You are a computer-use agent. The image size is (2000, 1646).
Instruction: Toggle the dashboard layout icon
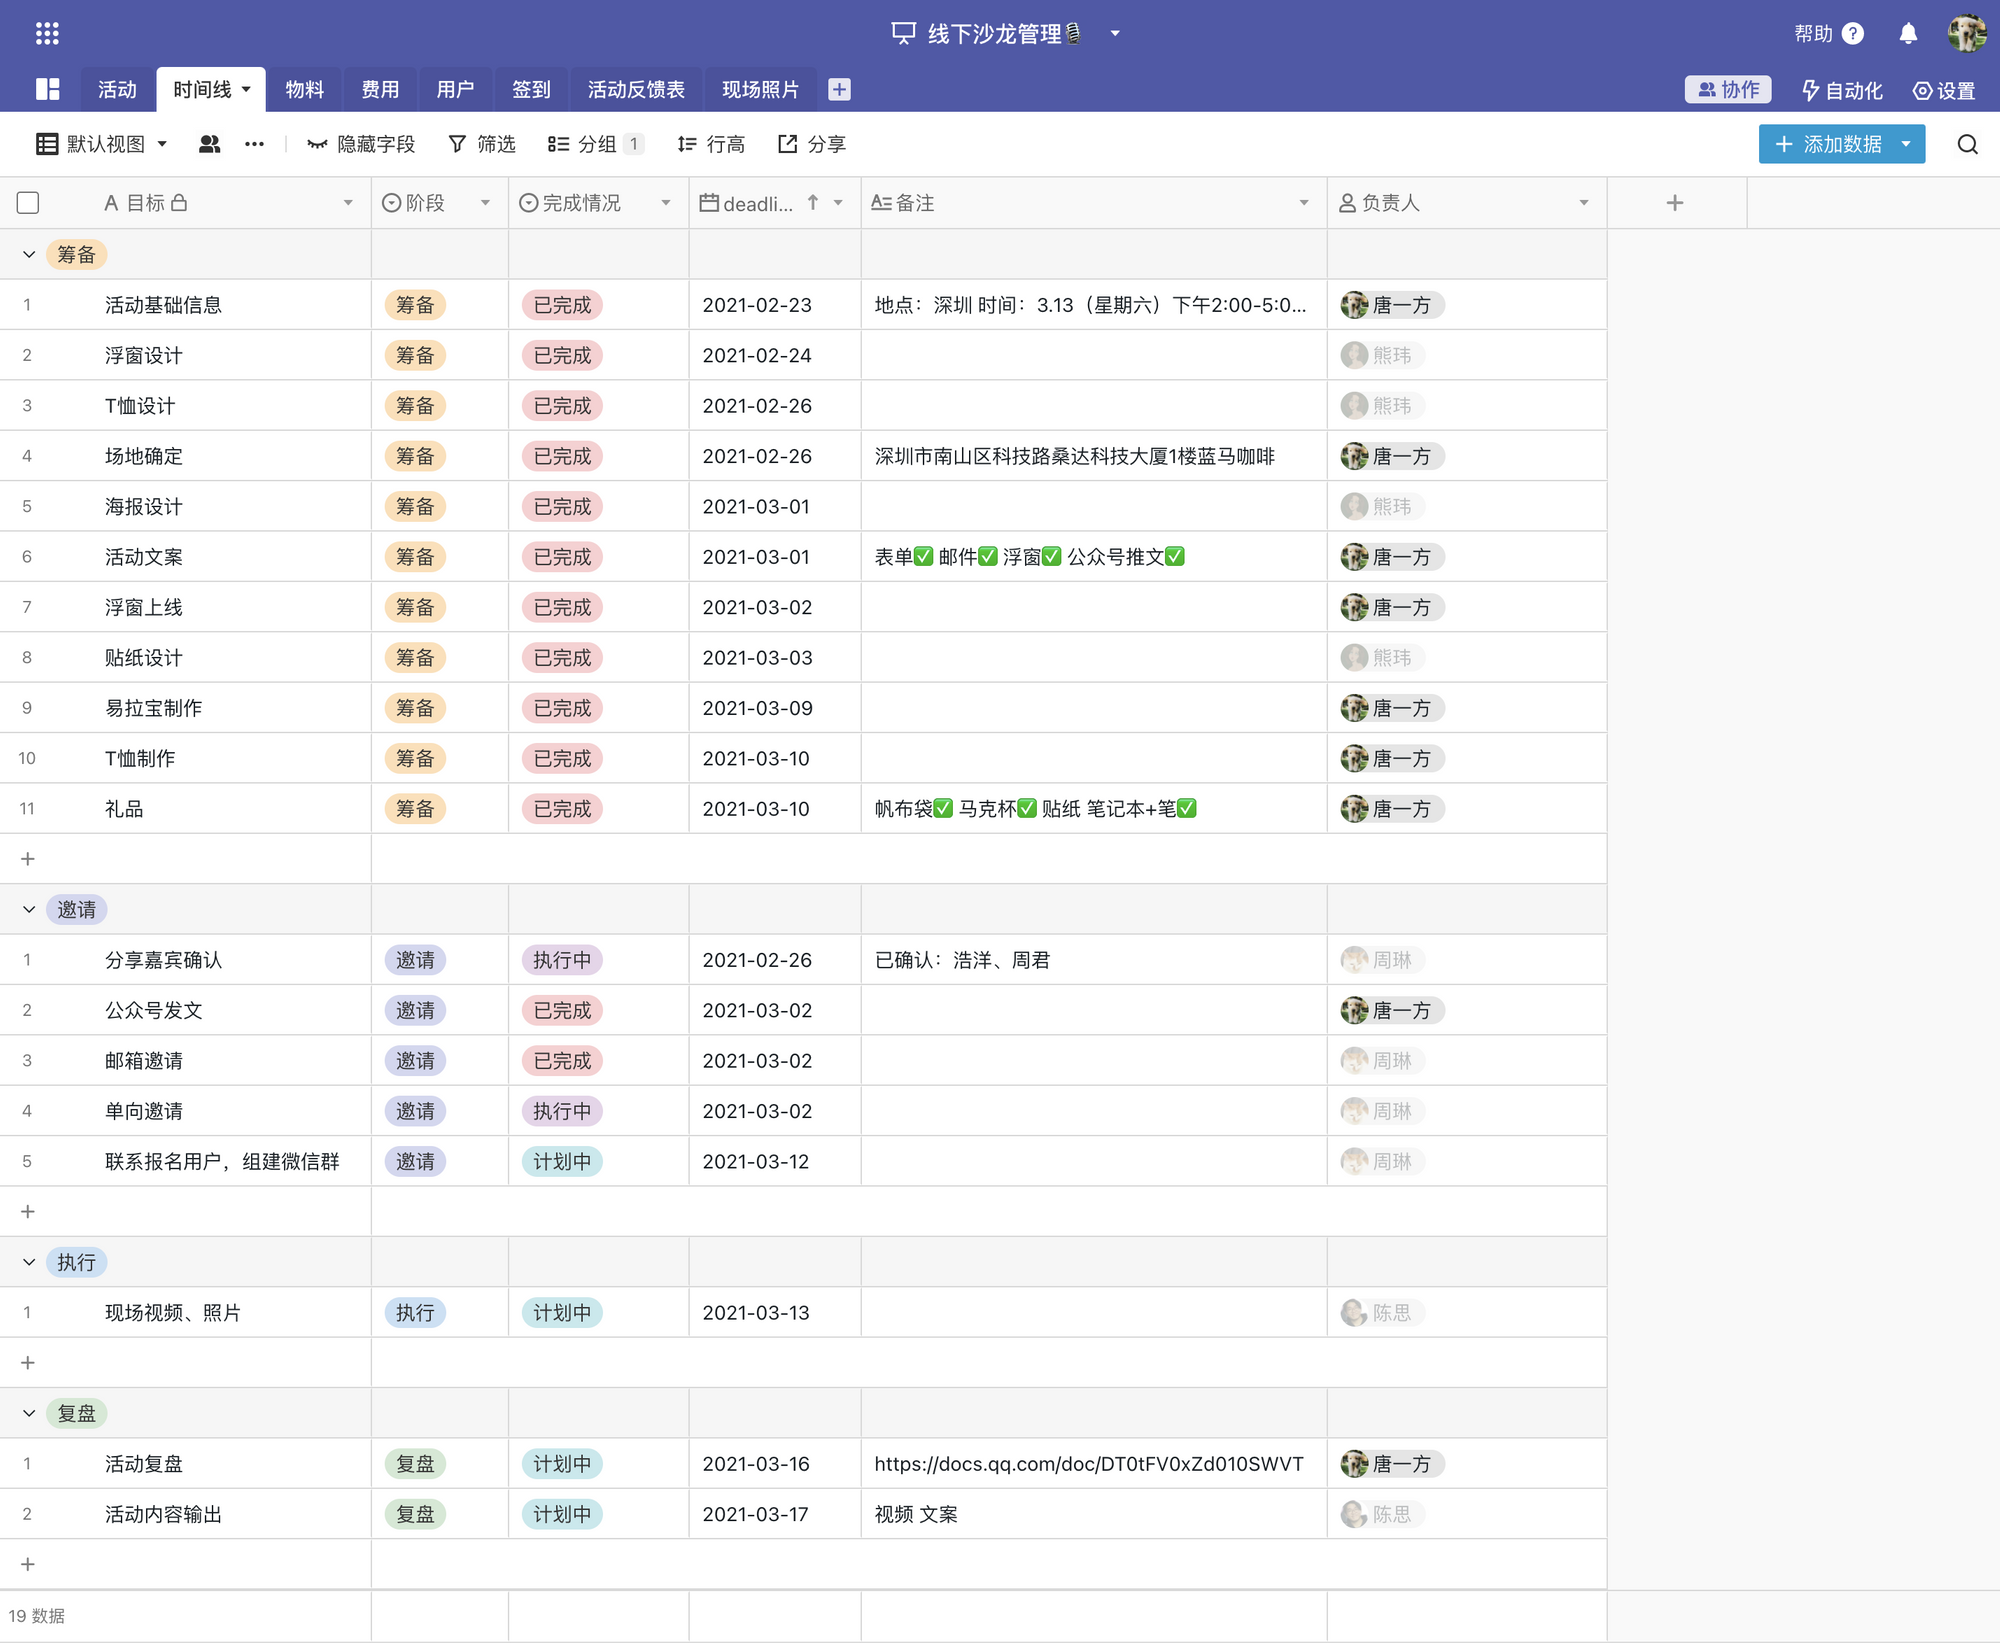tap(47, 89)
